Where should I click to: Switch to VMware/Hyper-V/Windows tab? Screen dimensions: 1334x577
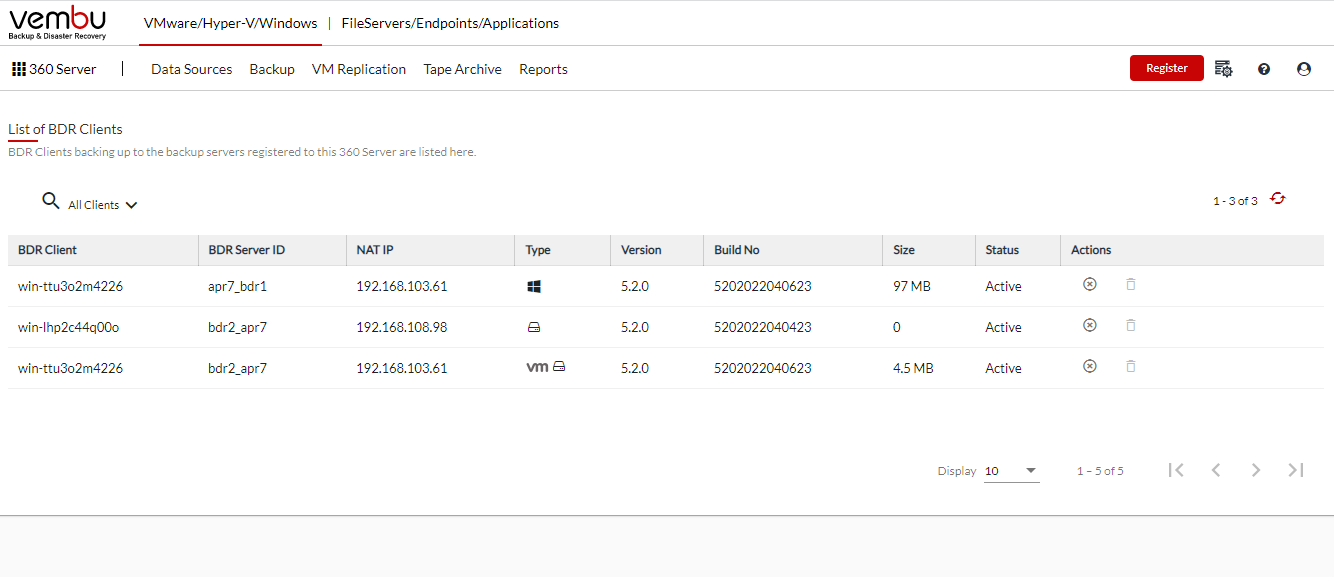[x=231, y=23]
